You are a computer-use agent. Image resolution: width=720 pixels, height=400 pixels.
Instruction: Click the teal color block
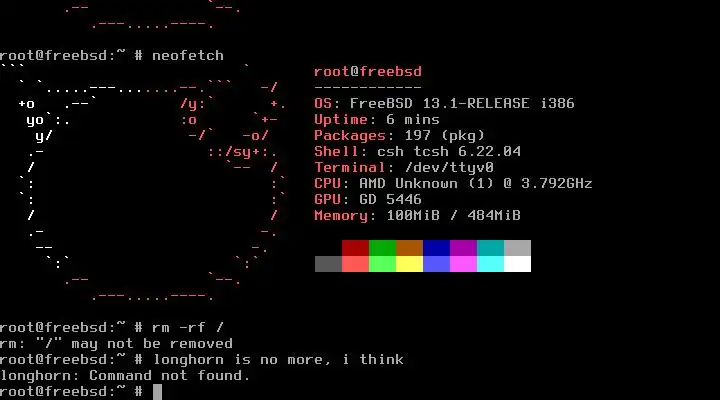click(x=490, y=248)
